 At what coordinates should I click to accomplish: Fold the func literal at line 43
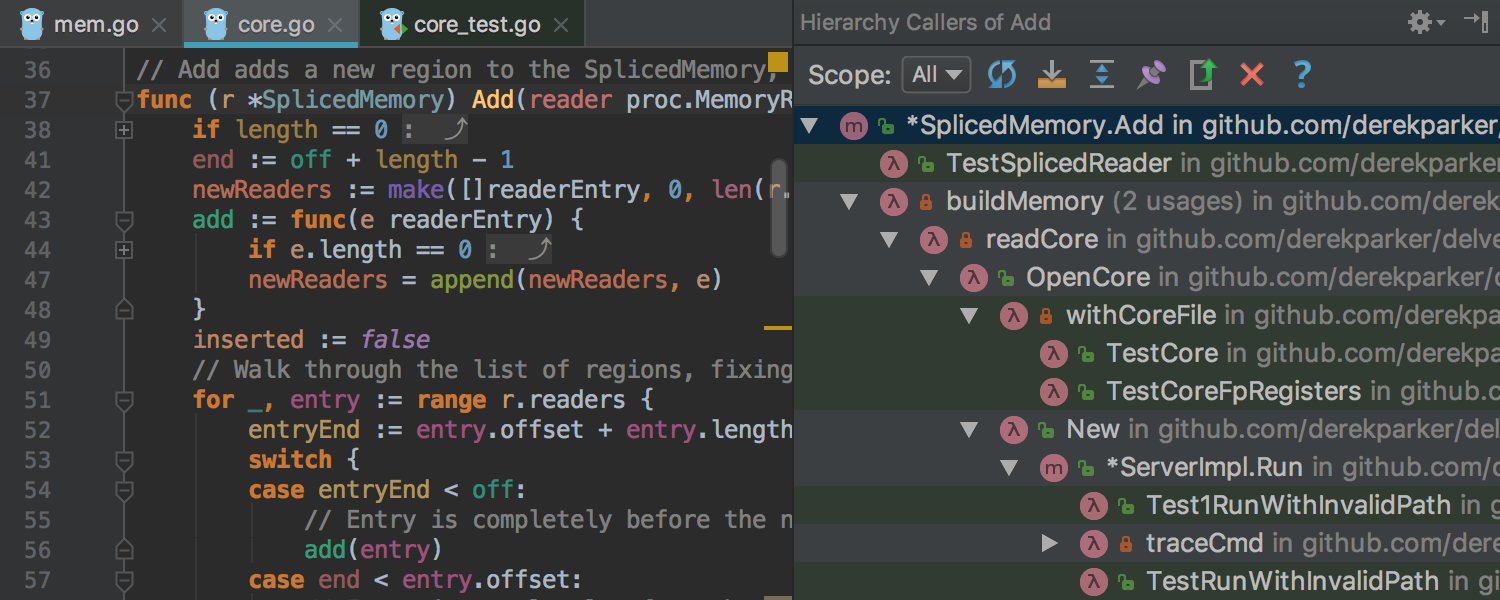click(x=124, y=220)
